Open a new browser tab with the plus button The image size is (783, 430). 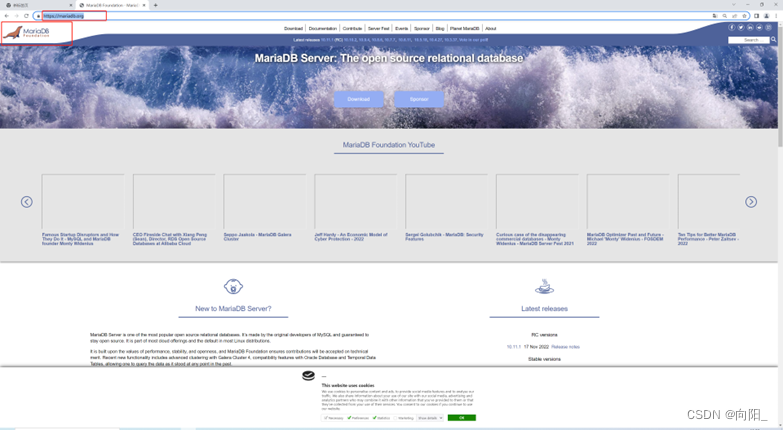[156, 5]
